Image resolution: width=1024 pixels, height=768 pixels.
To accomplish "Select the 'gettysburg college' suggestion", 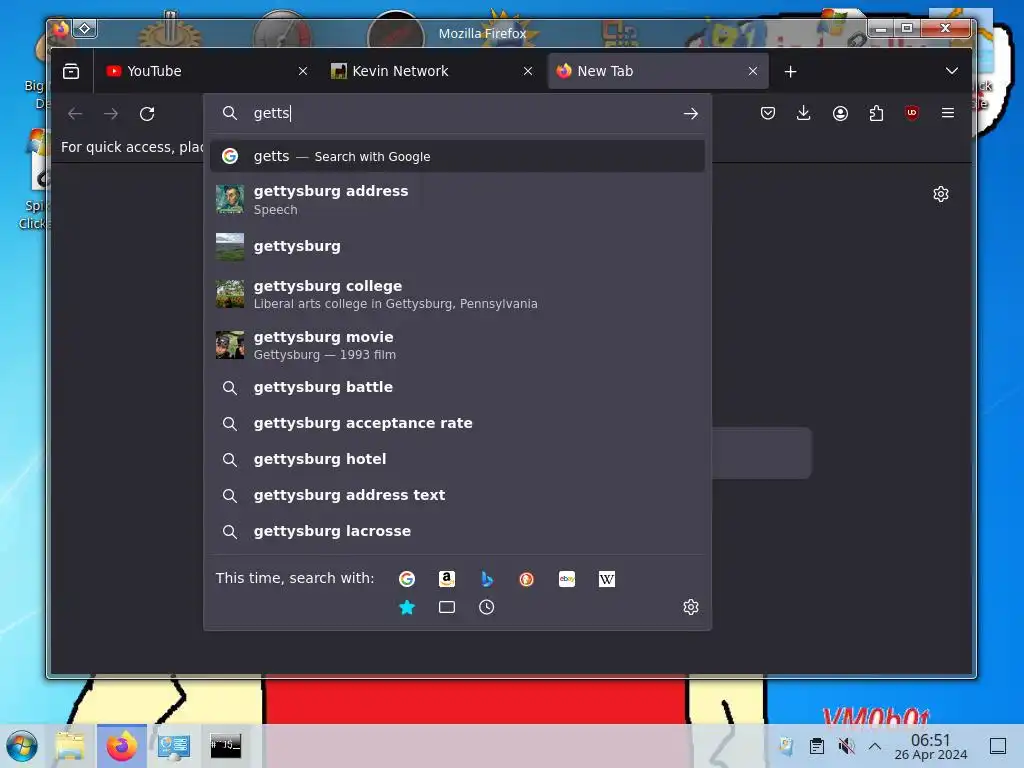I will [457, 294].
